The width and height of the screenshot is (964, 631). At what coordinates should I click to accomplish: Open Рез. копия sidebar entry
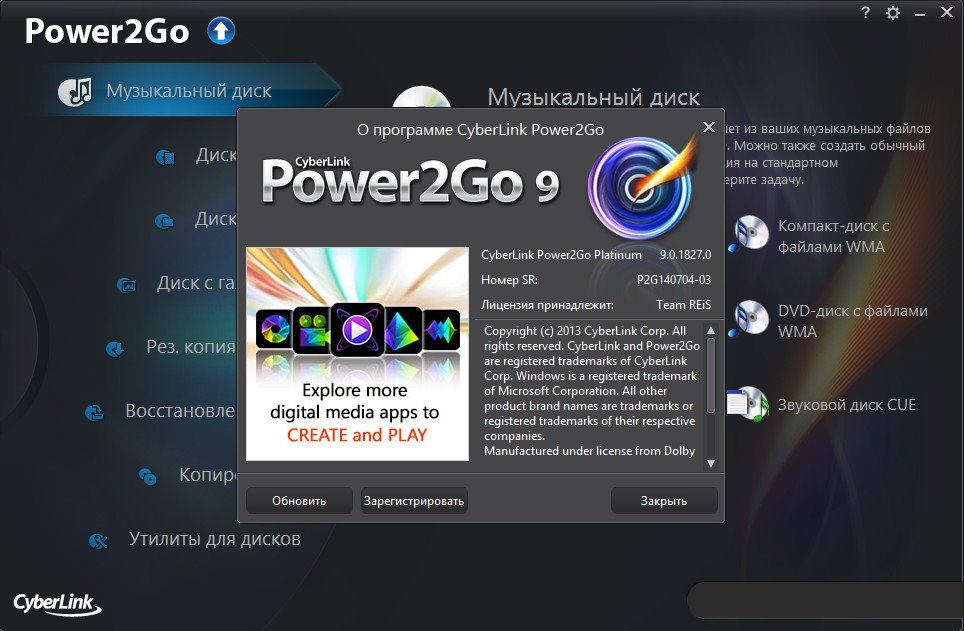tap(191, 347)
